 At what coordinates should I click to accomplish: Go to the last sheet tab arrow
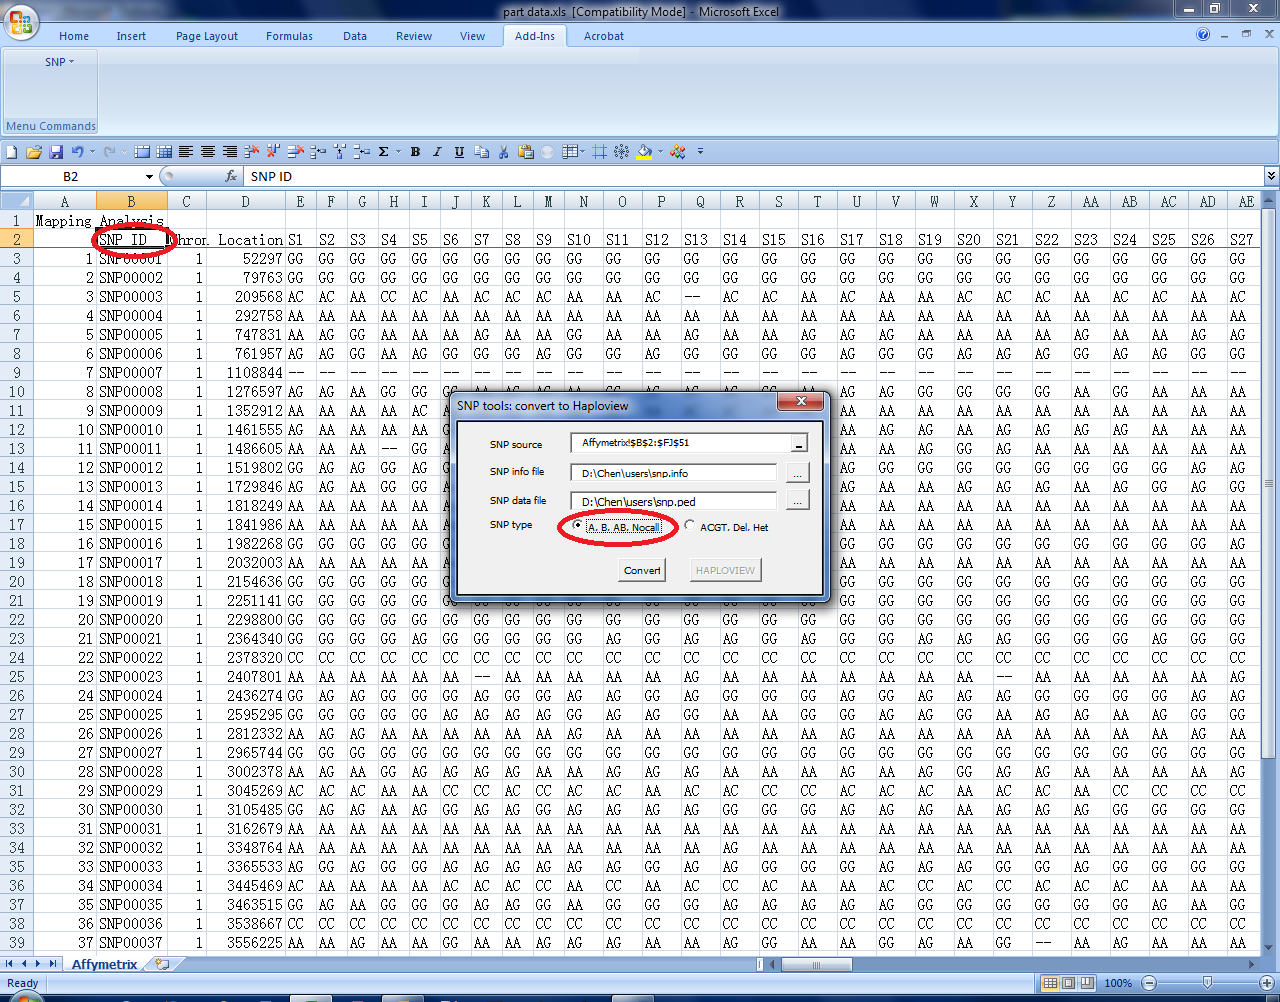(52, 964)
